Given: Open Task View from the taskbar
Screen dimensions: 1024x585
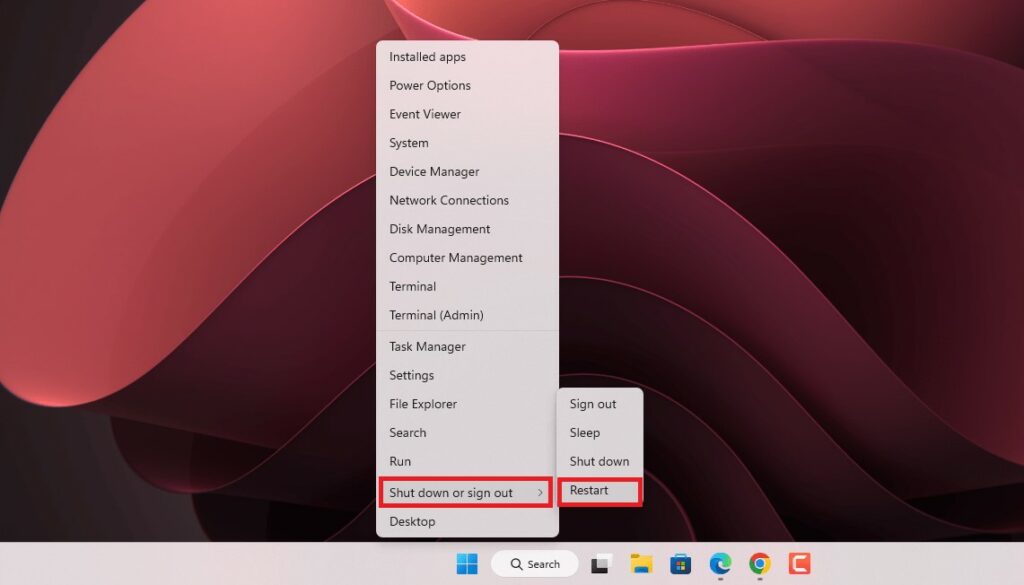Looking at the screenshot, I should click(x=601, y=563).
